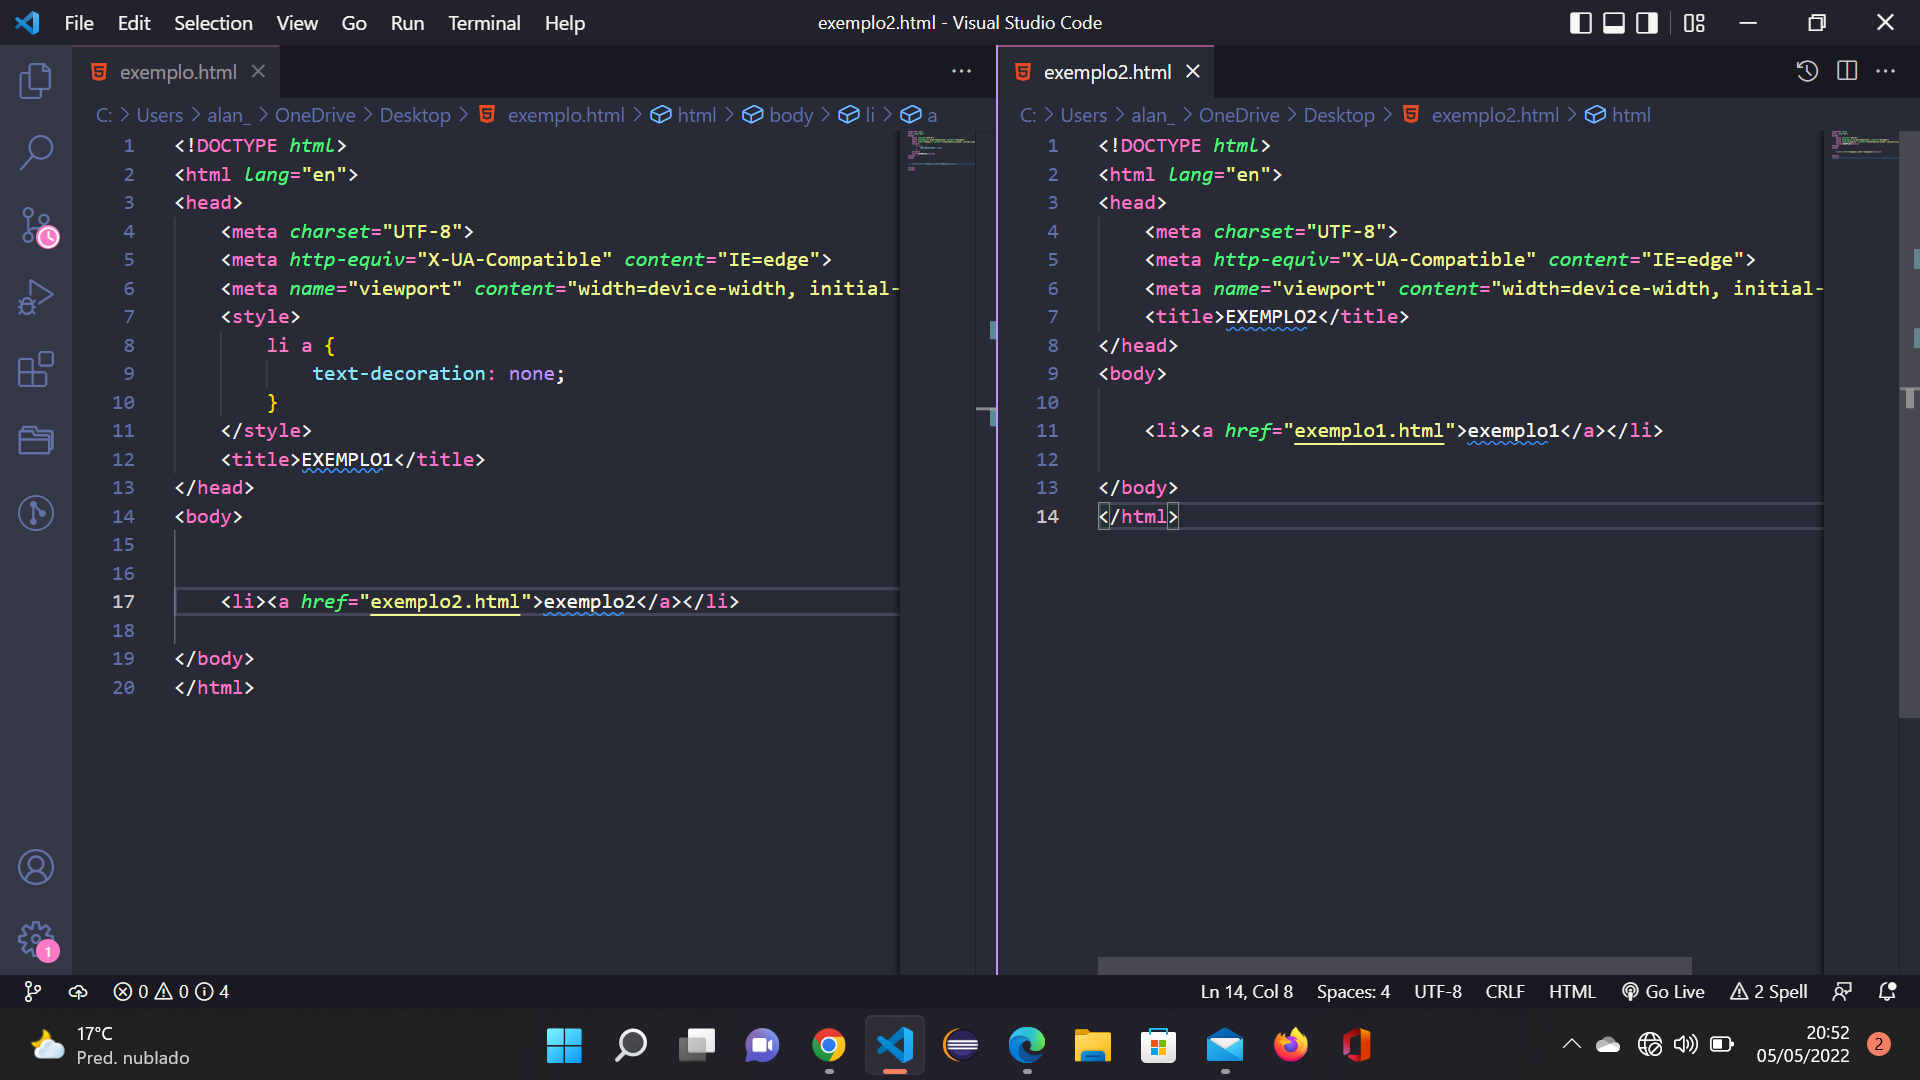The image size is (1920, 1080).
Task: Open the Git Graph activity icon
Action: 36,513
